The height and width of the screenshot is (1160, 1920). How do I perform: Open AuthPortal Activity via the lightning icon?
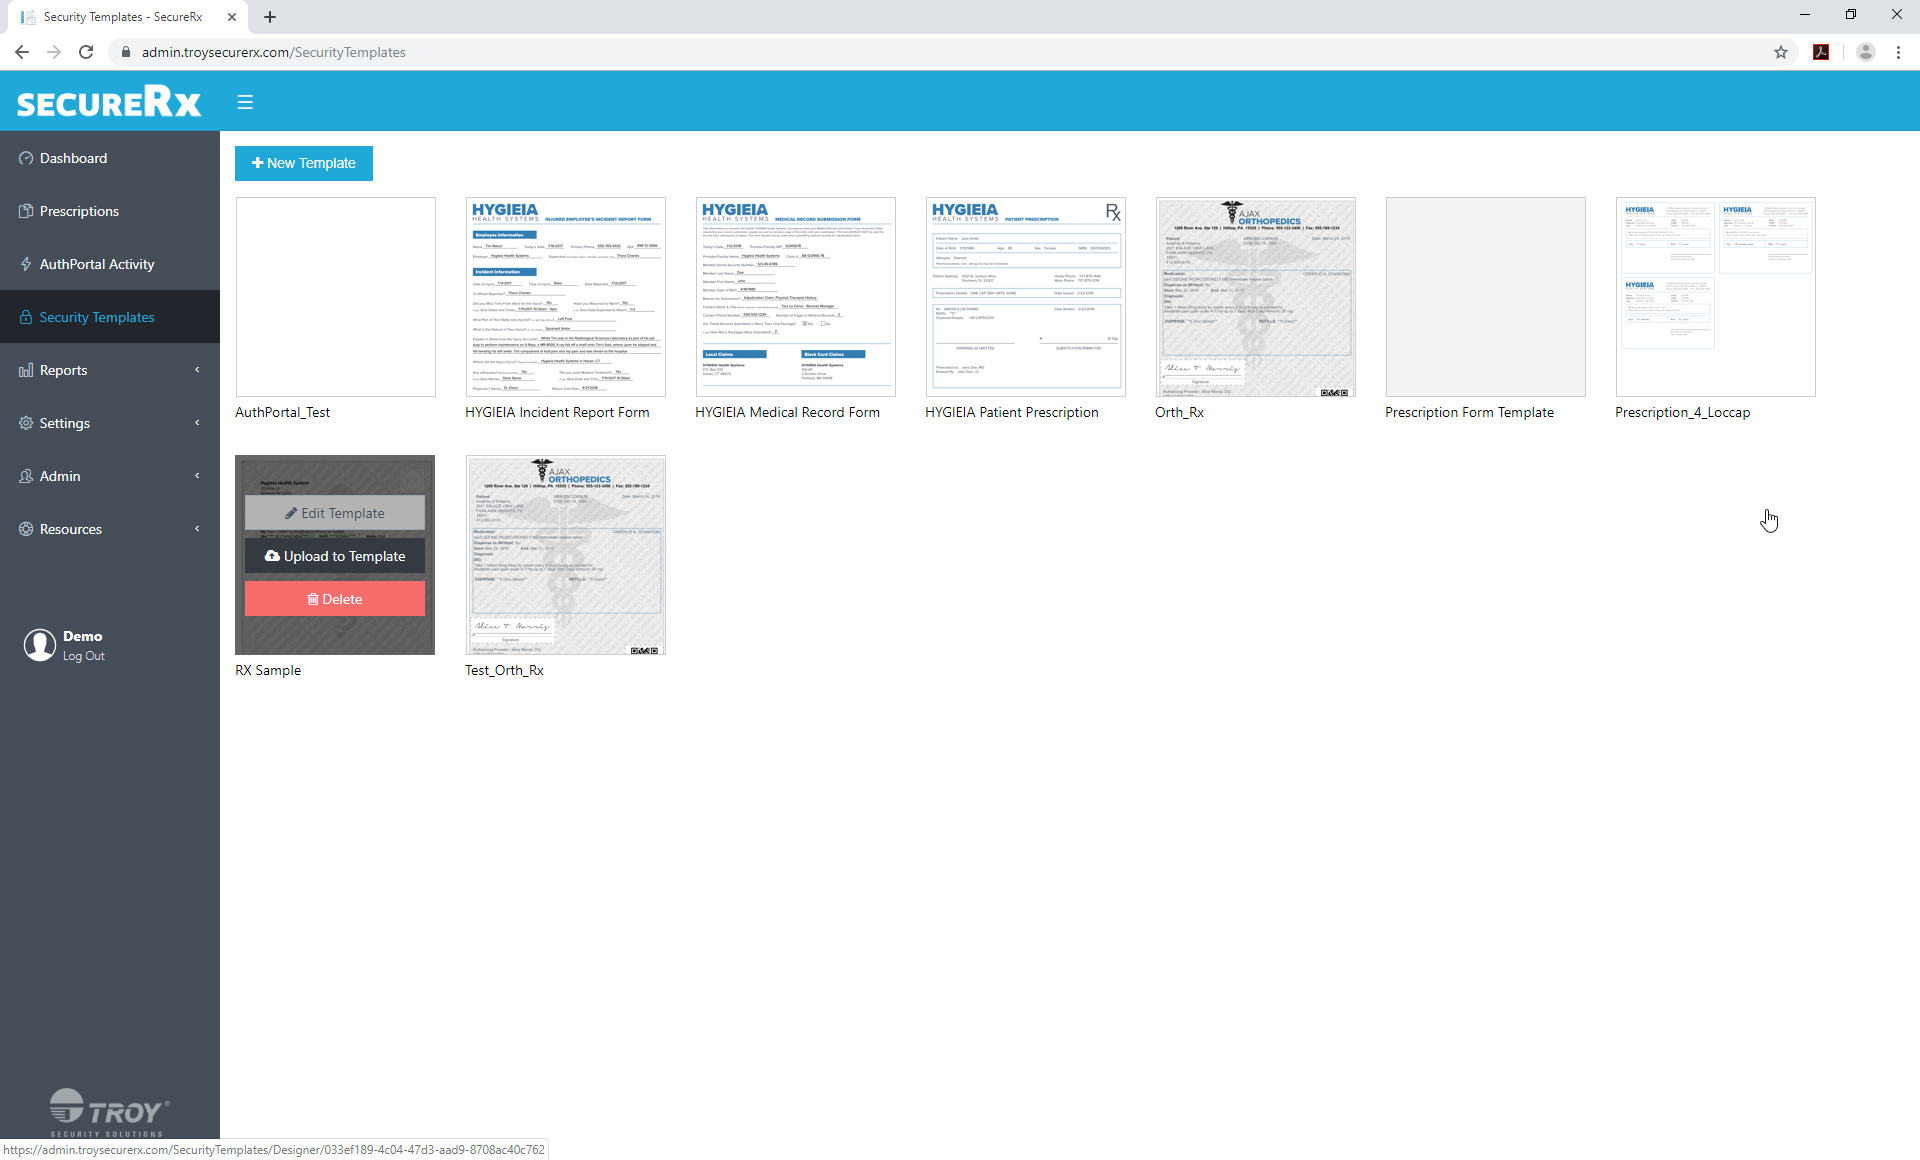(x=26, y=264)
